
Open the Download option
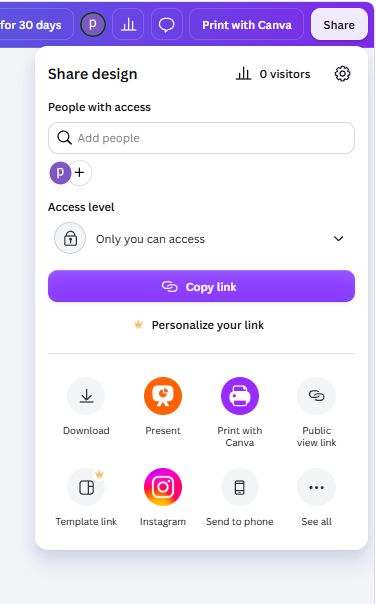86,396
